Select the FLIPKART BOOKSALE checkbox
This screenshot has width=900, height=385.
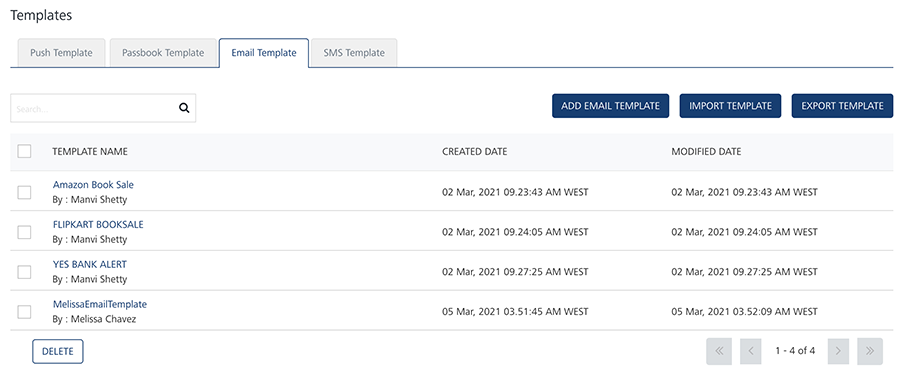click(x=24, y=232)
